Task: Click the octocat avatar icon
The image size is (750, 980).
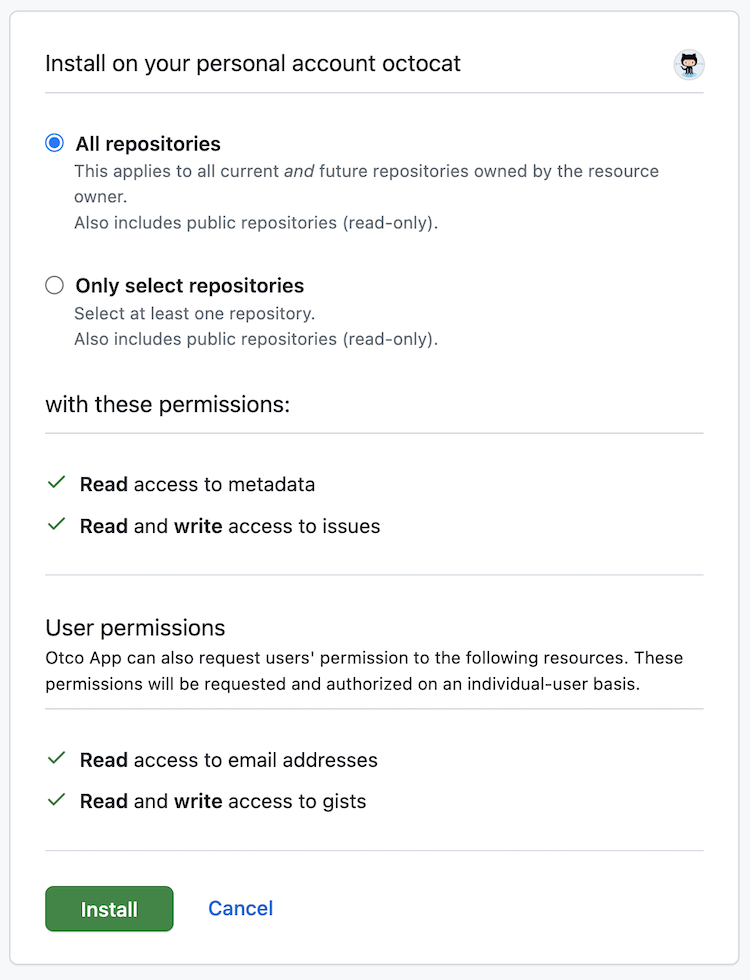Action: pos(689,64)
